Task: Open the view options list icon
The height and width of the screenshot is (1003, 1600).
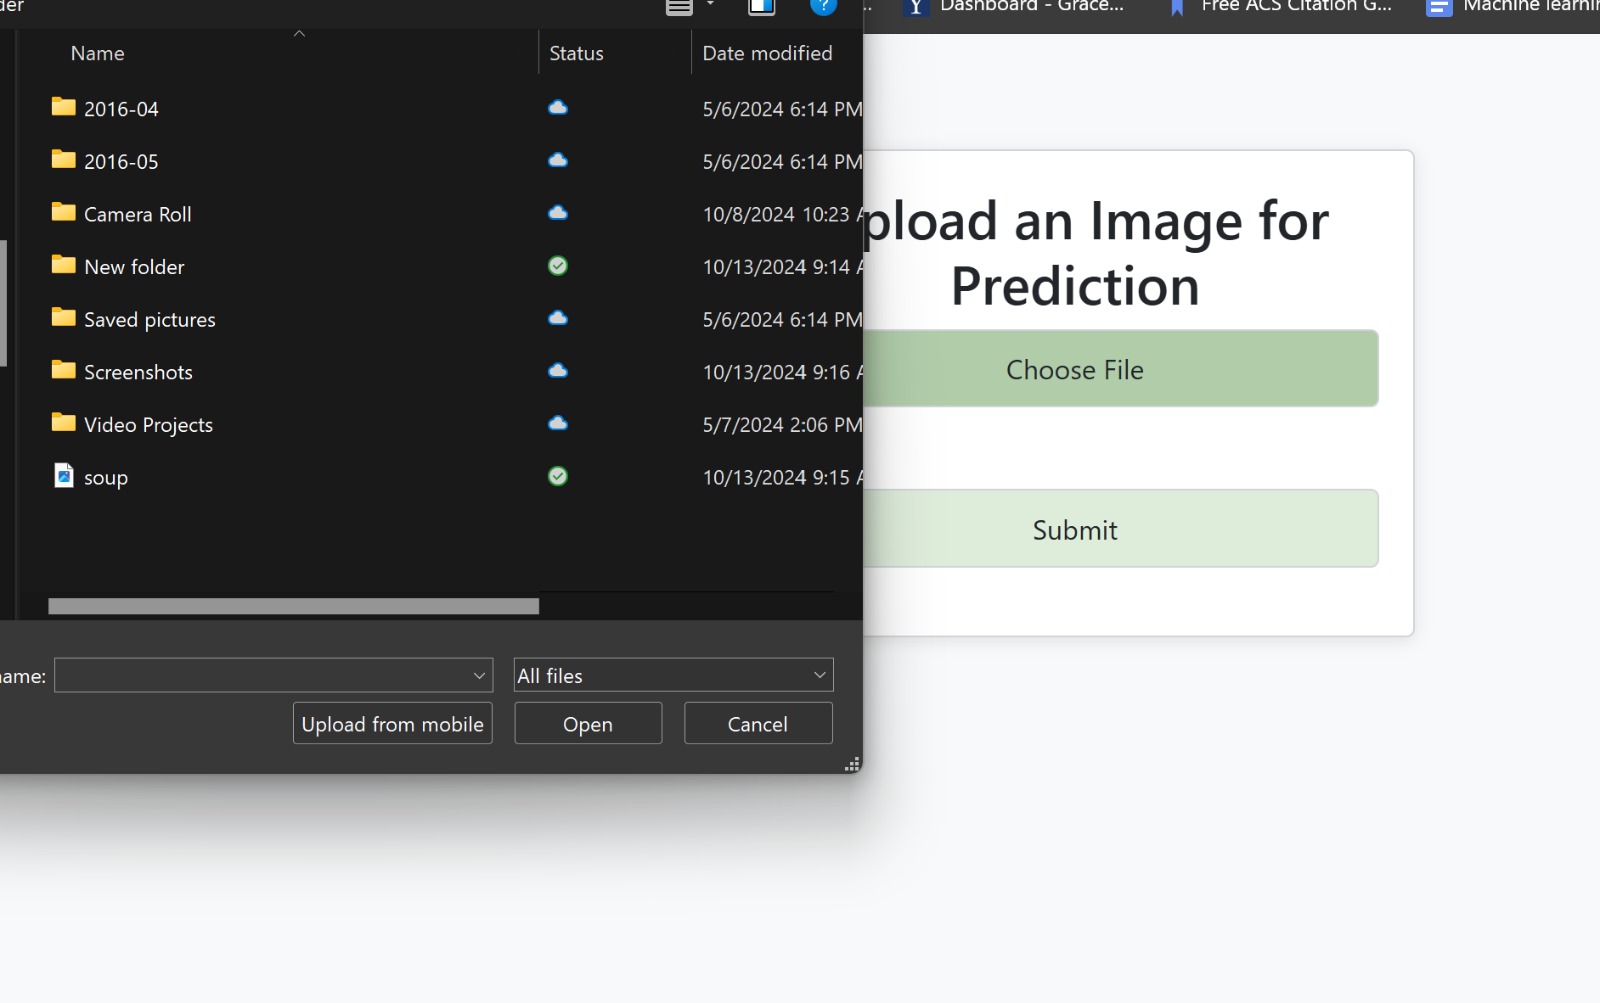Action: tap(679, 7)
